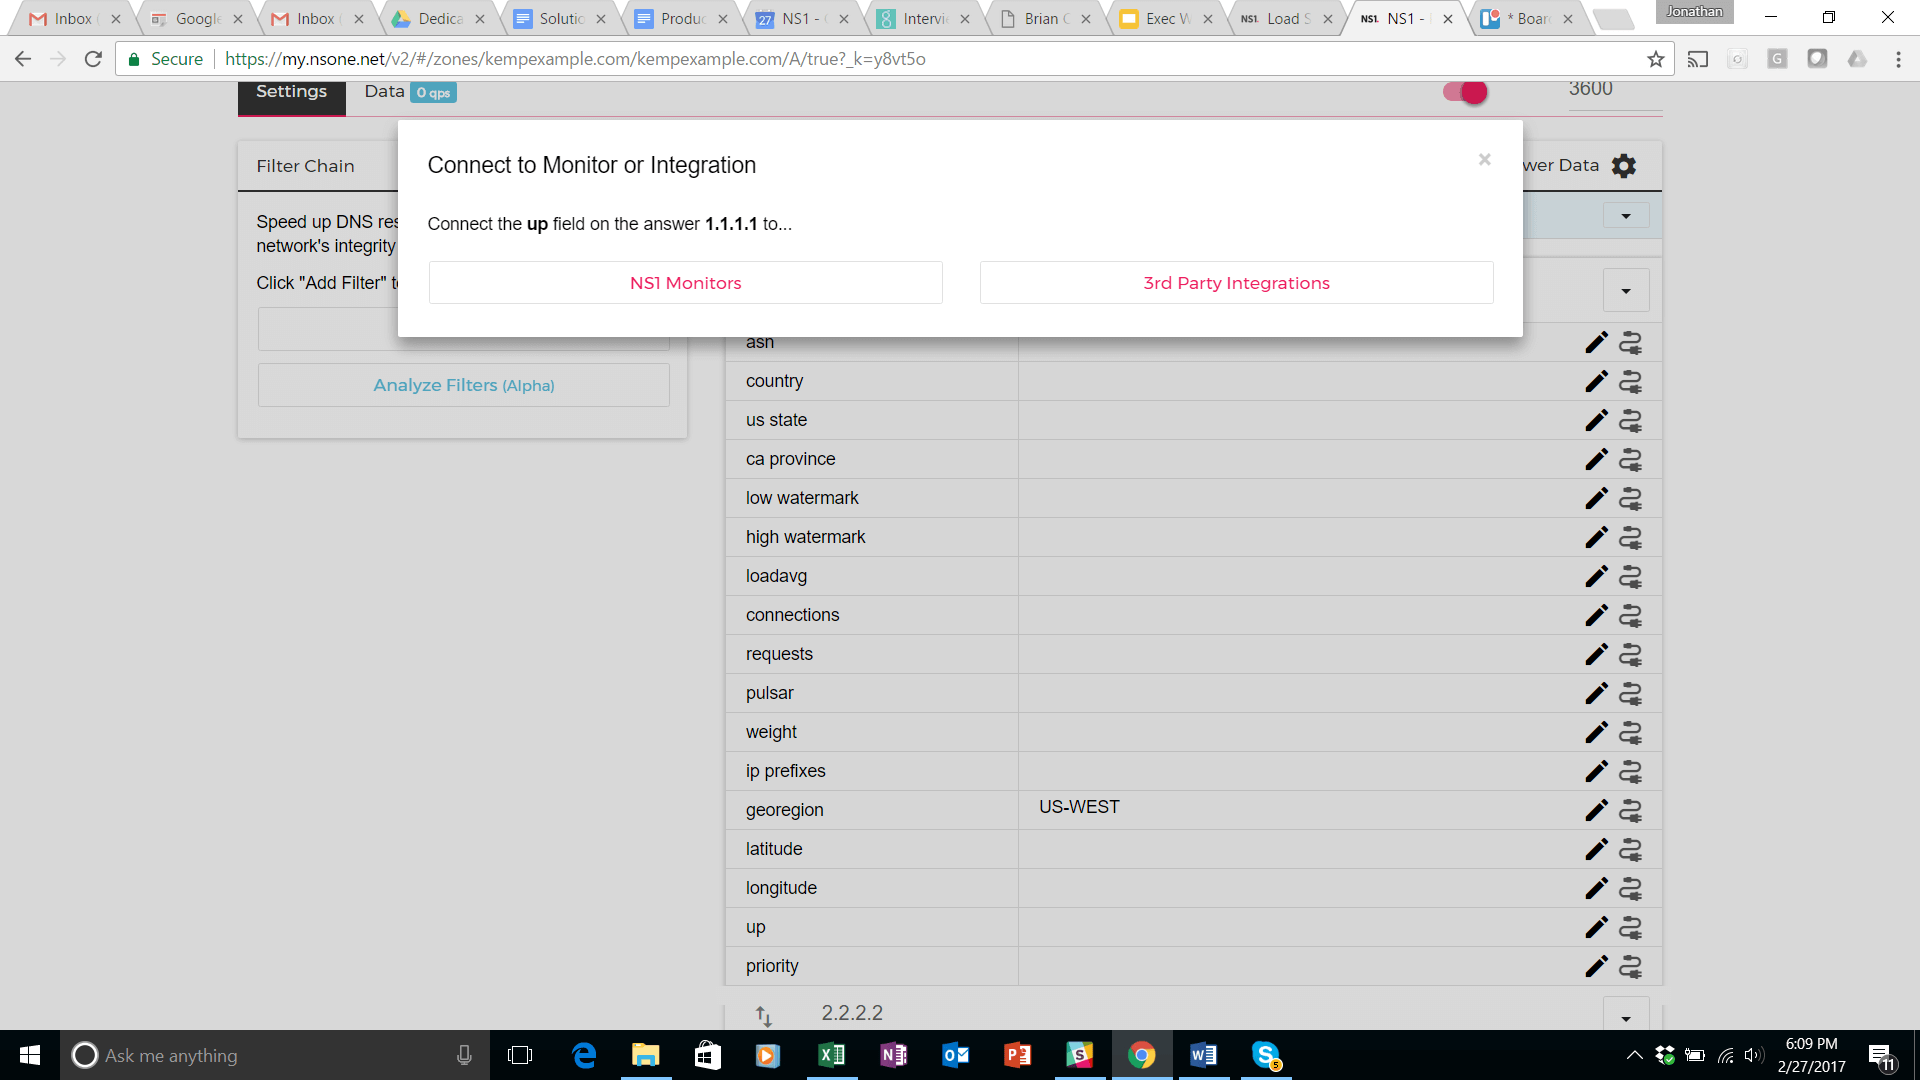Viewport: 1920px width, 1080px height.
Task: Toggle the red switch near 3600
Action: [x=1465, y=92]
